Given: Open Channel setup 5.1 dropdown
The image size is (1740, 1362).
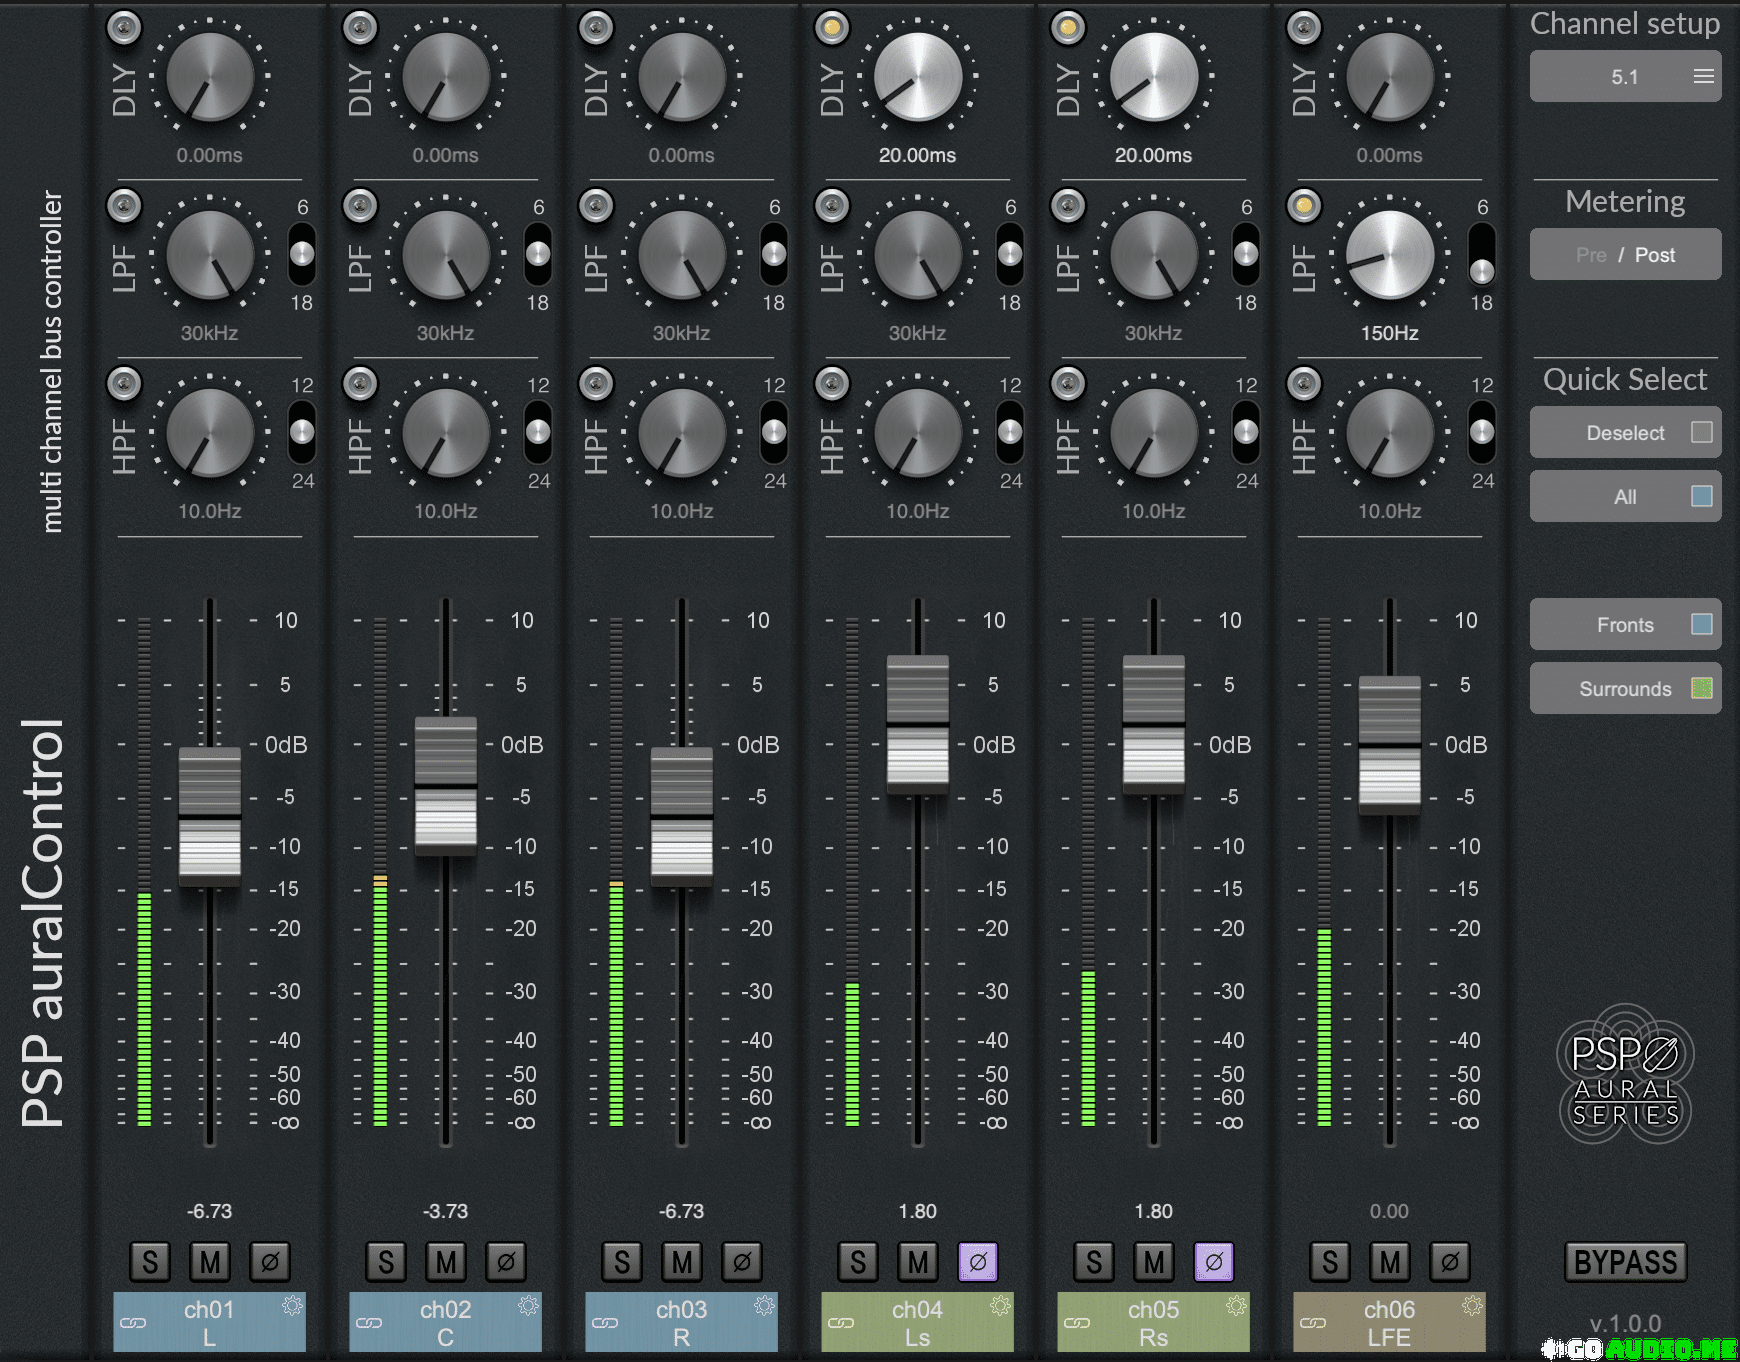Looking at the screenshot, I should tap(1625, 77).
